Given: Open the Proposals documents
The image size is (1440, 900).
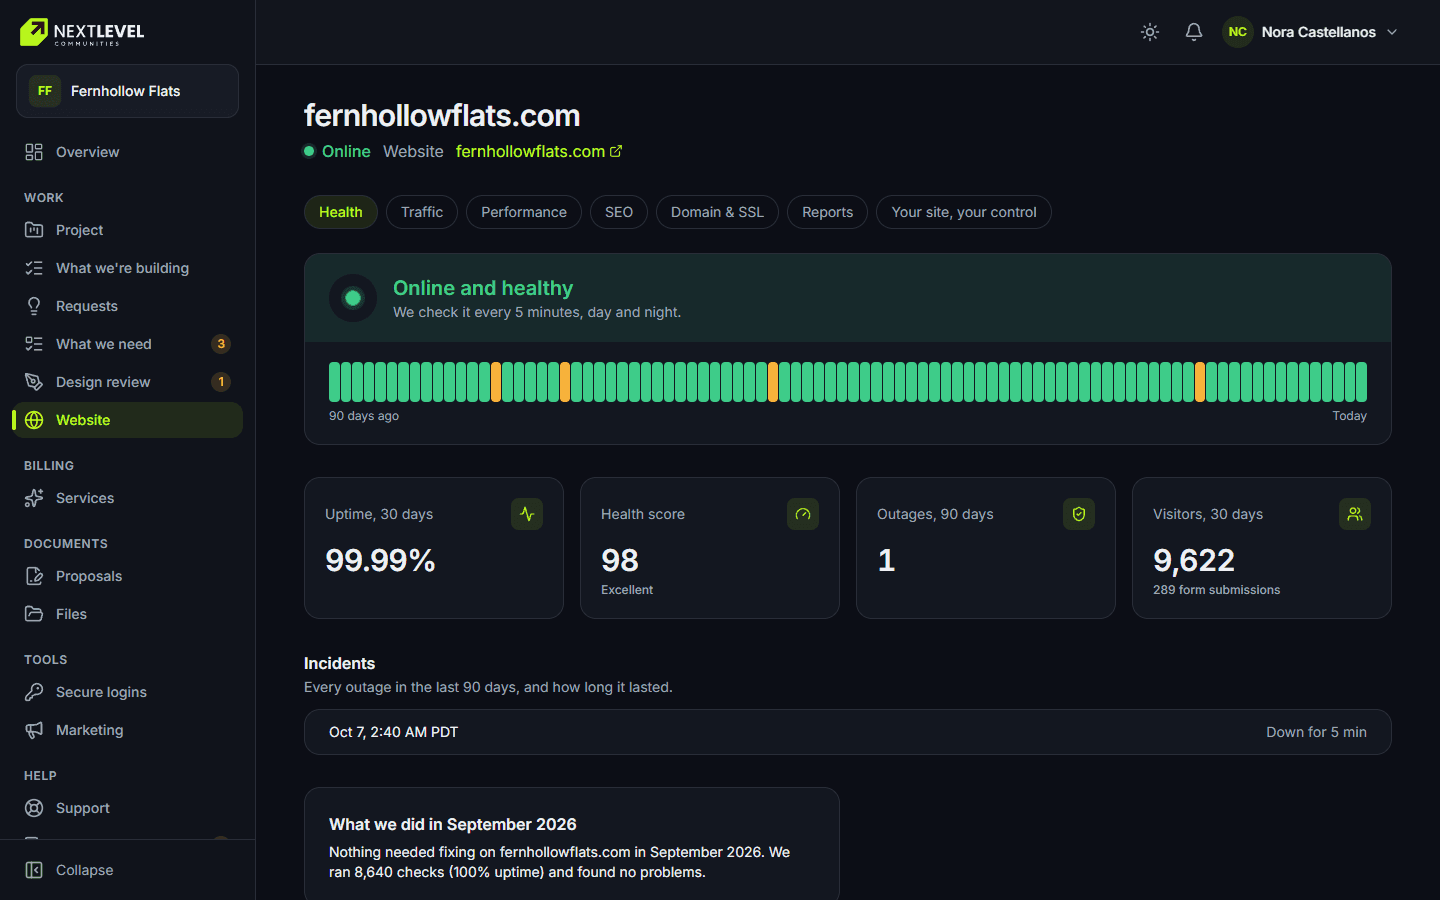Looking at the screenshot, I should coord(127,576).
